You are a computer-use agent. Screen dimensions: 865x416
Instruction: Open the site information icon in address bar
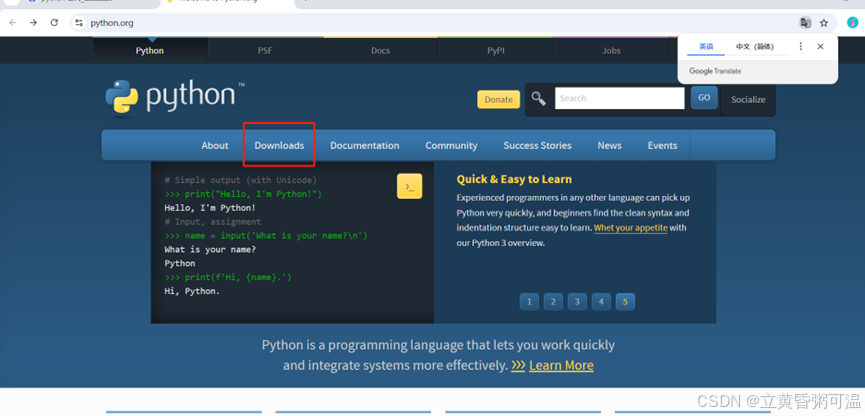pos(79,23)
